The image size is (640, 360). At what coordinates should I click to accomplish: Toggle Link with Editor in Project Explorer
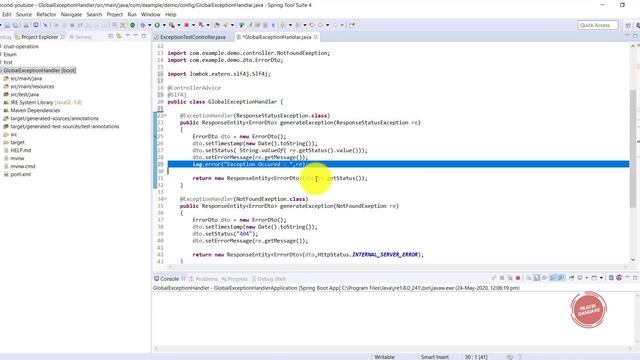point(119,36)
